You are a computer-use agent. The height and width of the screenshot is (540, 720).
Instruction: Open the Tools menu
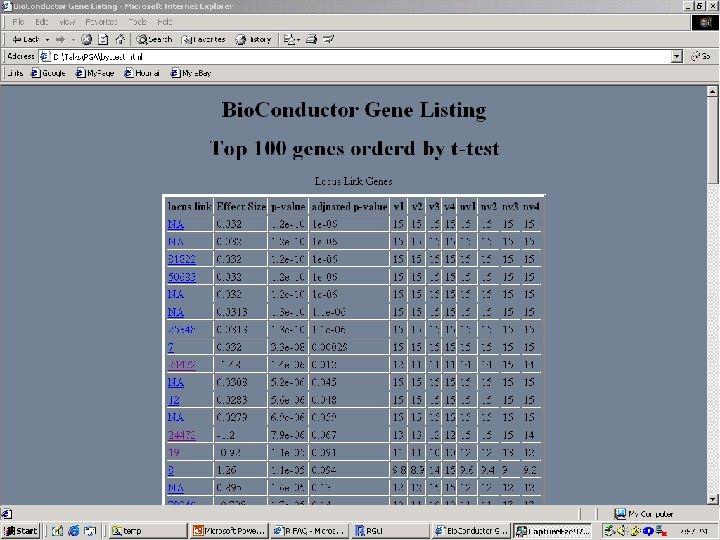pyautogui.click(x=137, y=22)
